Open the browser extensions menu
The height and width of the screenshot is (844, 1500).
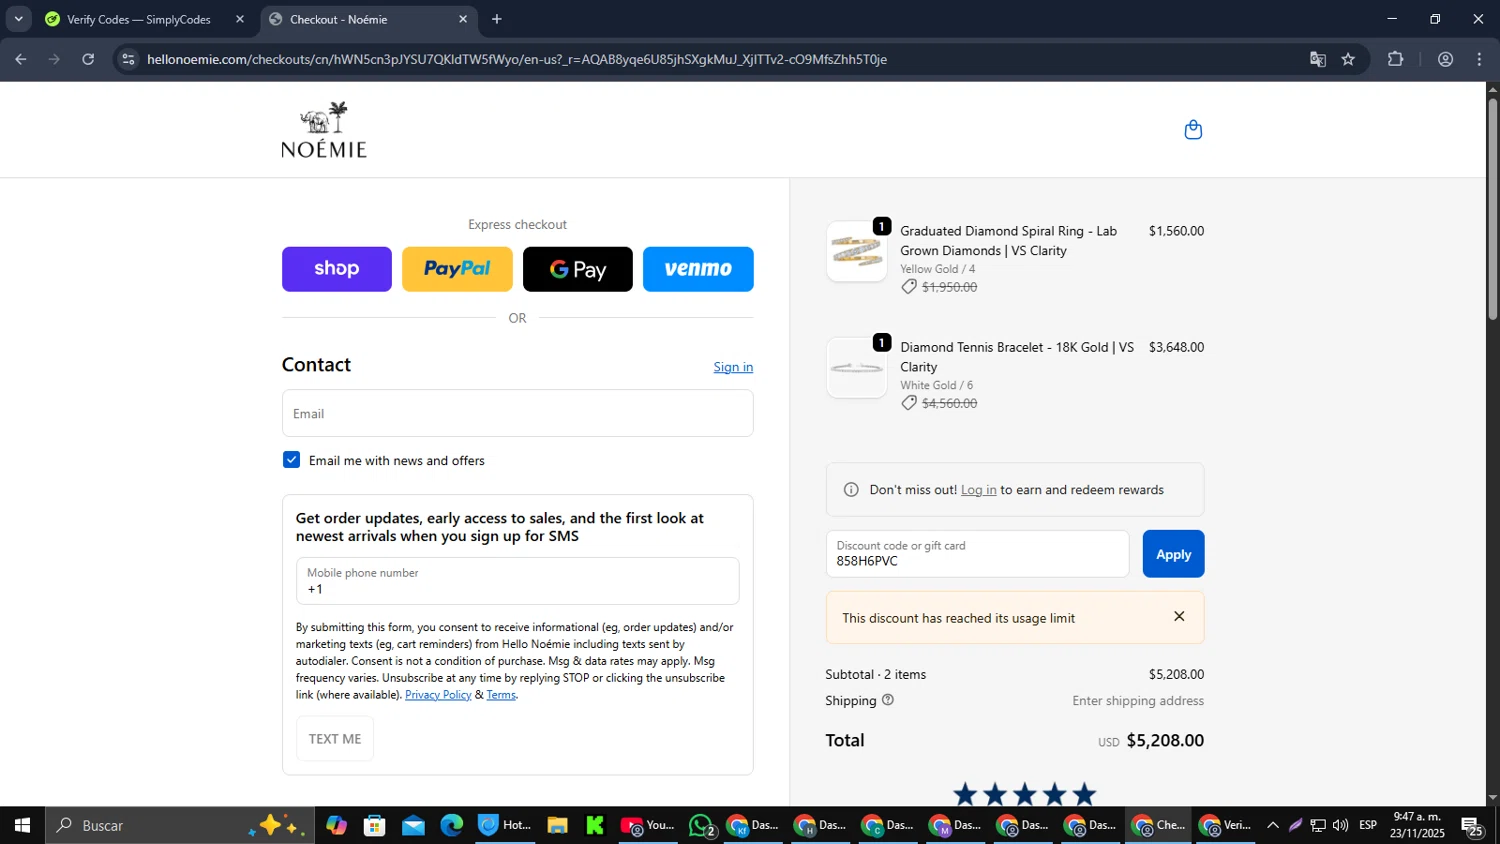pyautogui.click(x=1396, y=59)
